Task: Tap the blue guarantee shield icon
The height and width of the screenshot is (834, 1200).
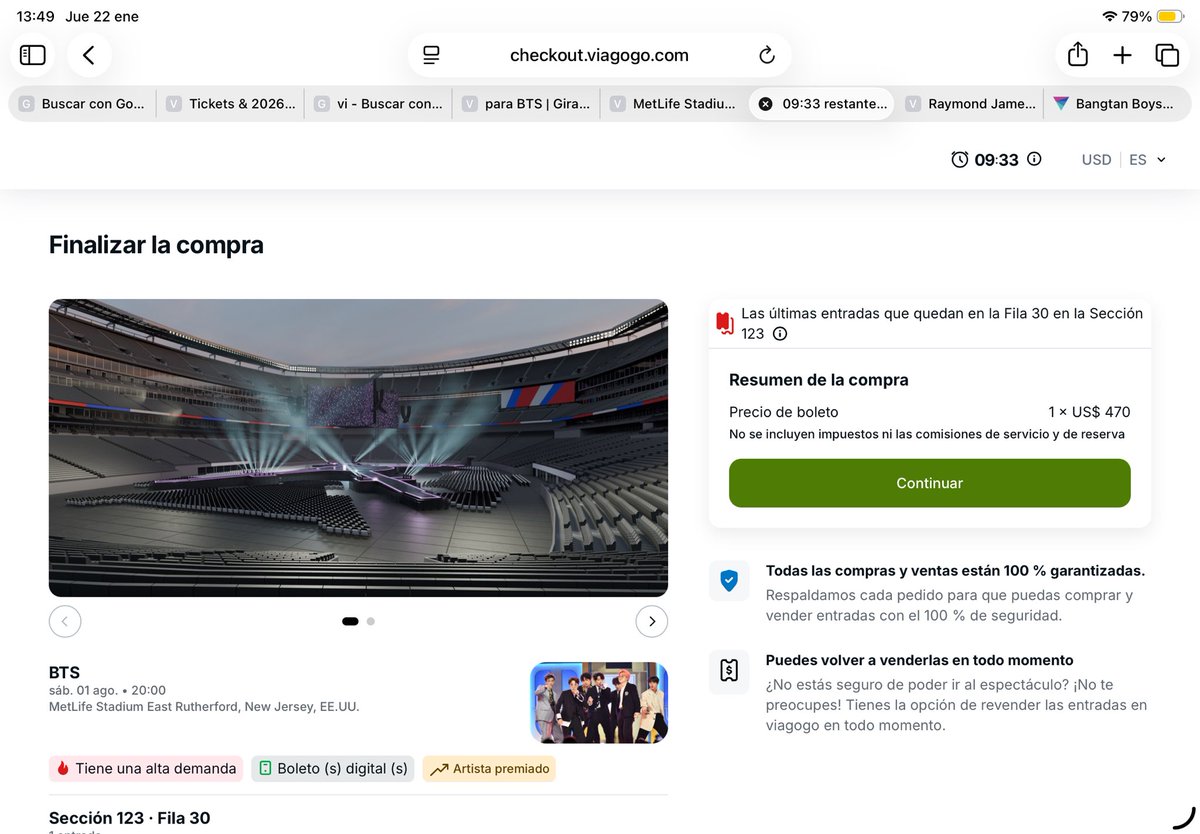Action: (x=729, y=581)
